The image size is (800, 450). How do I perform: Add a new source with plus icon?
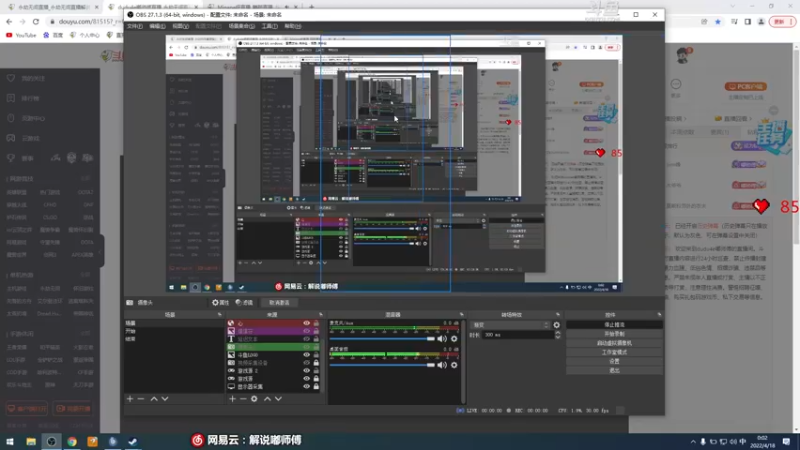tap(232, 398)
